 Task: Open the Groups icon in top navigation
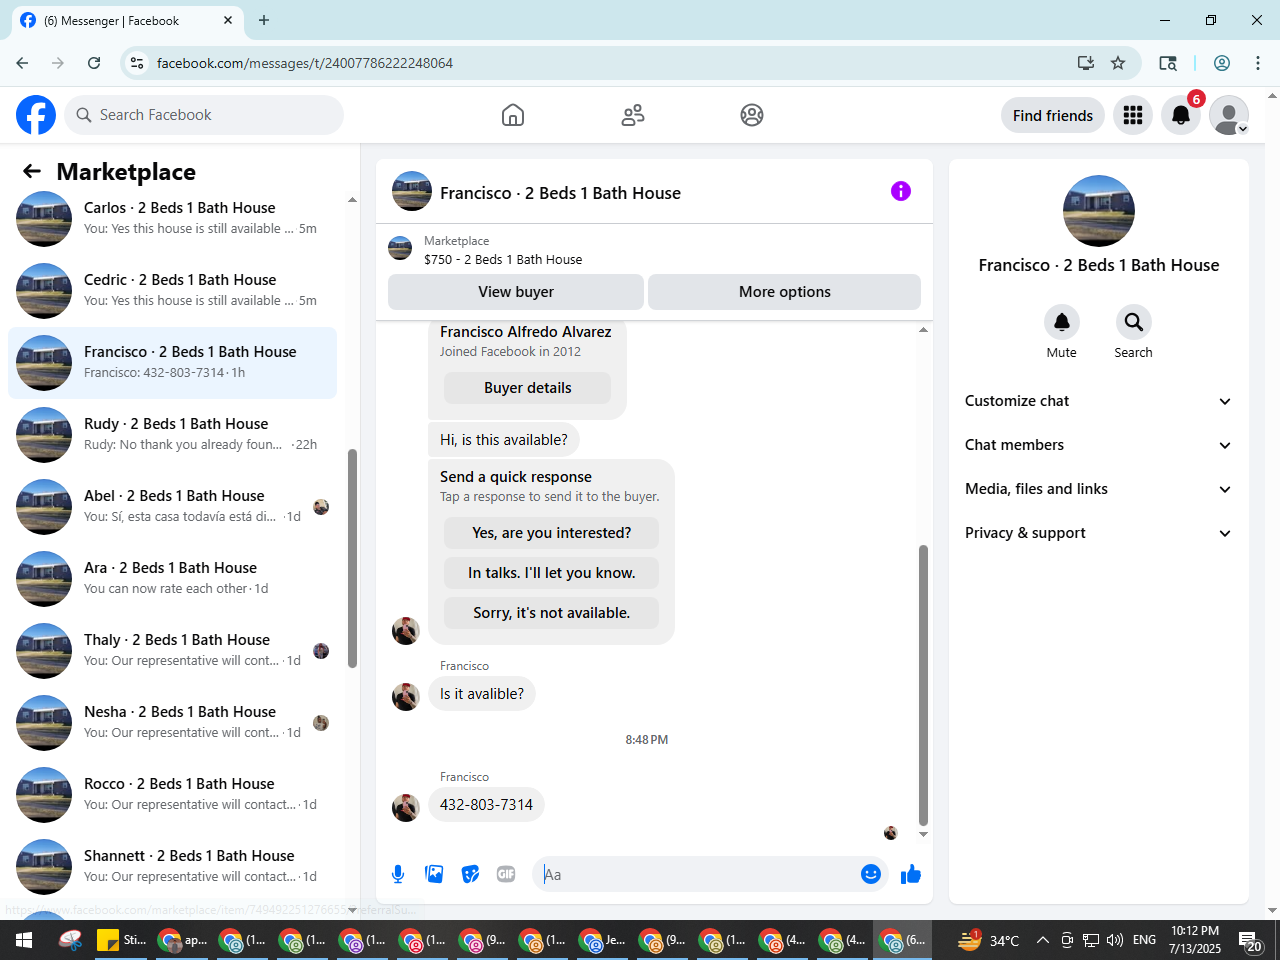pyautogui.click(x=752, y=115)
